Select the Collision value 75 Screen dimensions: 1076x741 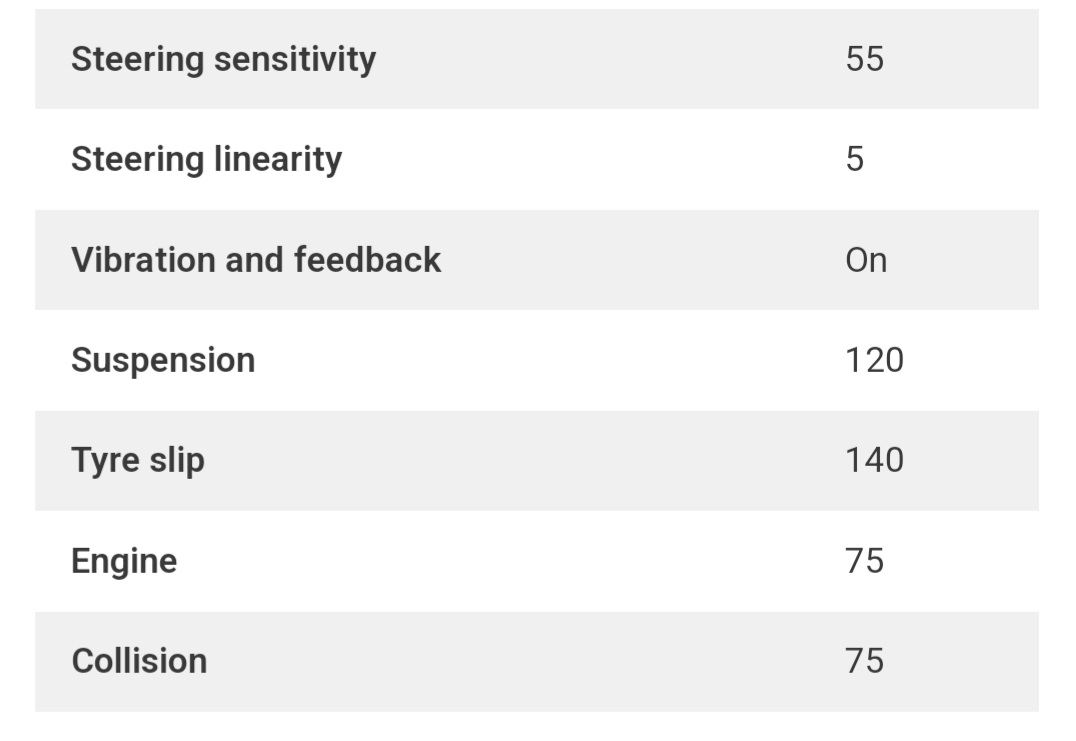click(864, 661)
